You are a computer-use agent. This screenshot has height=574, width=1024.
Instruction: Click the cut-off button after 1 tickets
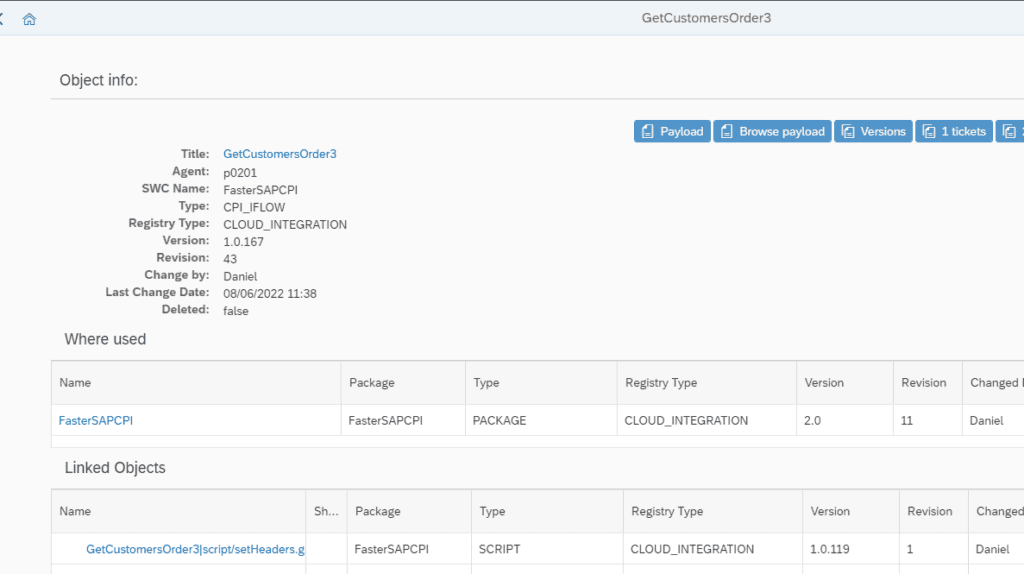tap(1010, 131)
